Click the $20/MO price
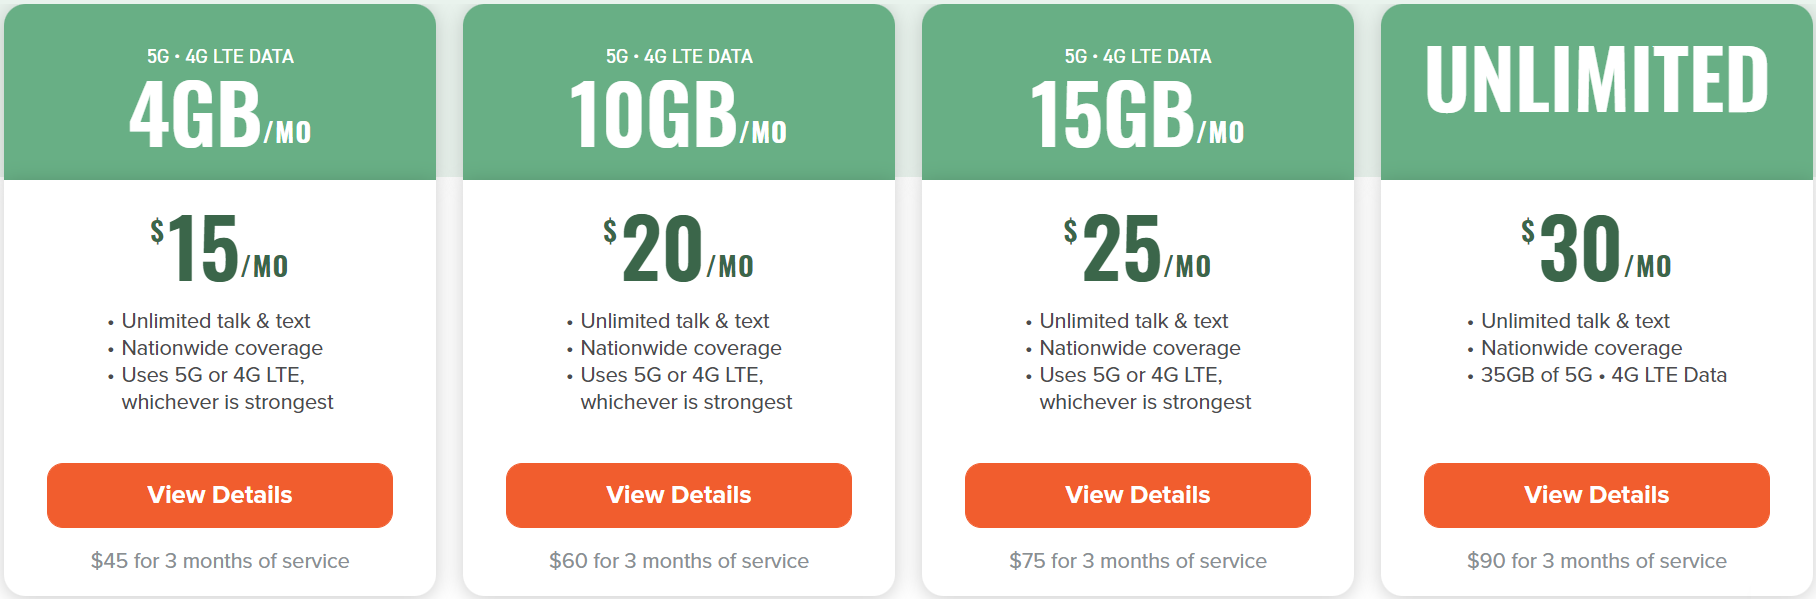This screenshot has width=1816, height=599. pyautogui.click(x=679, y=248)
